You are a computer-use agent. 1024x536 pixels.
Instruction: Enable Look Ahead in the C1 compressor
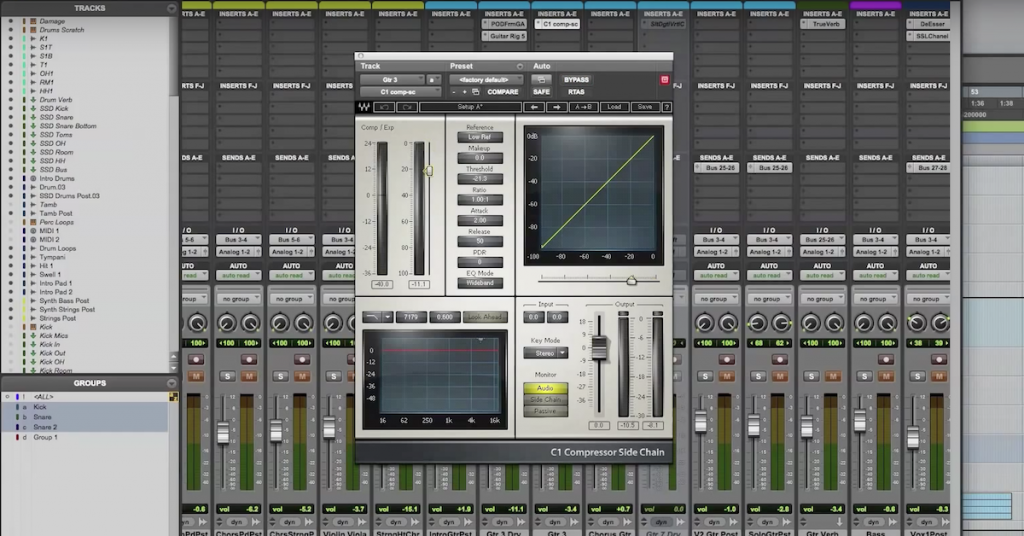485,317
